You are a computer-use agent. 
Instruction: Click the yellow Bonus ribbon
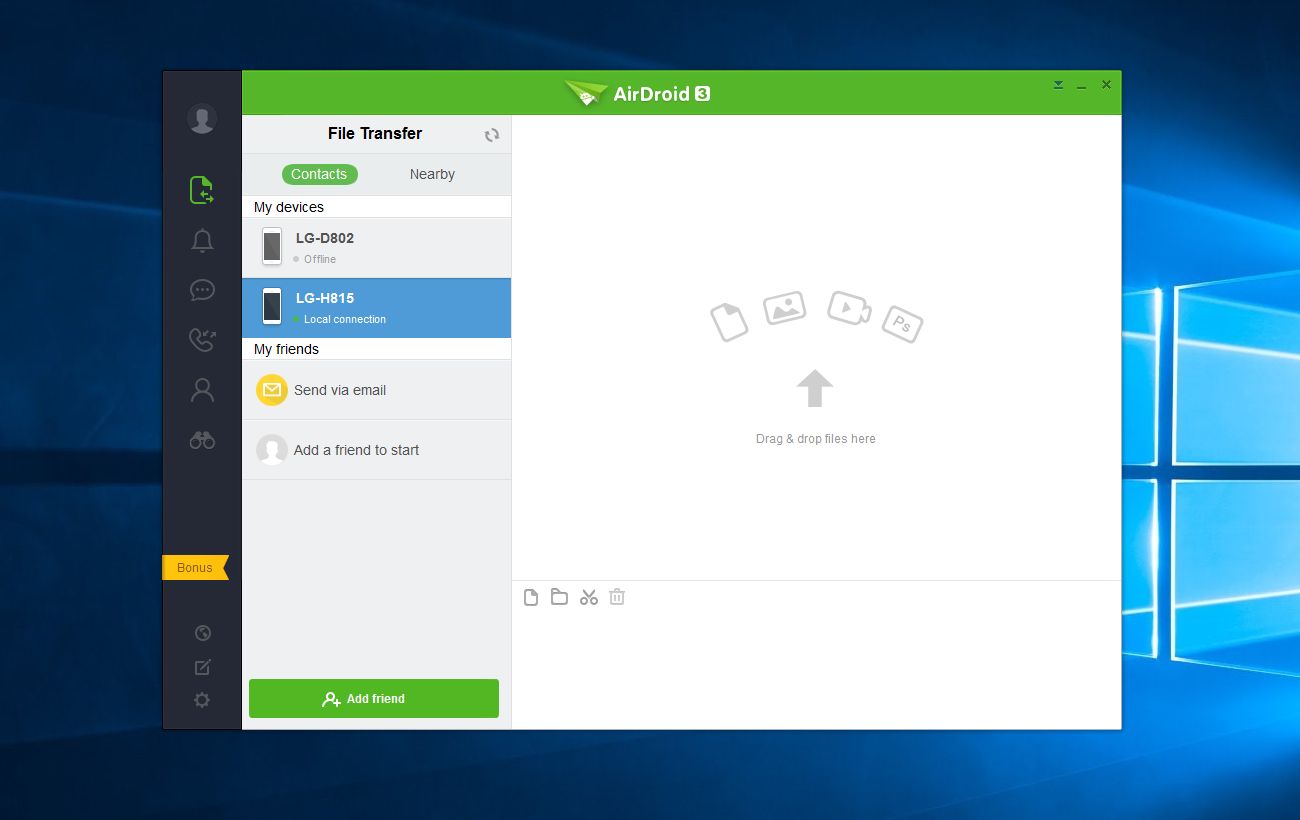pyautogui.click(x=195, y=567)
